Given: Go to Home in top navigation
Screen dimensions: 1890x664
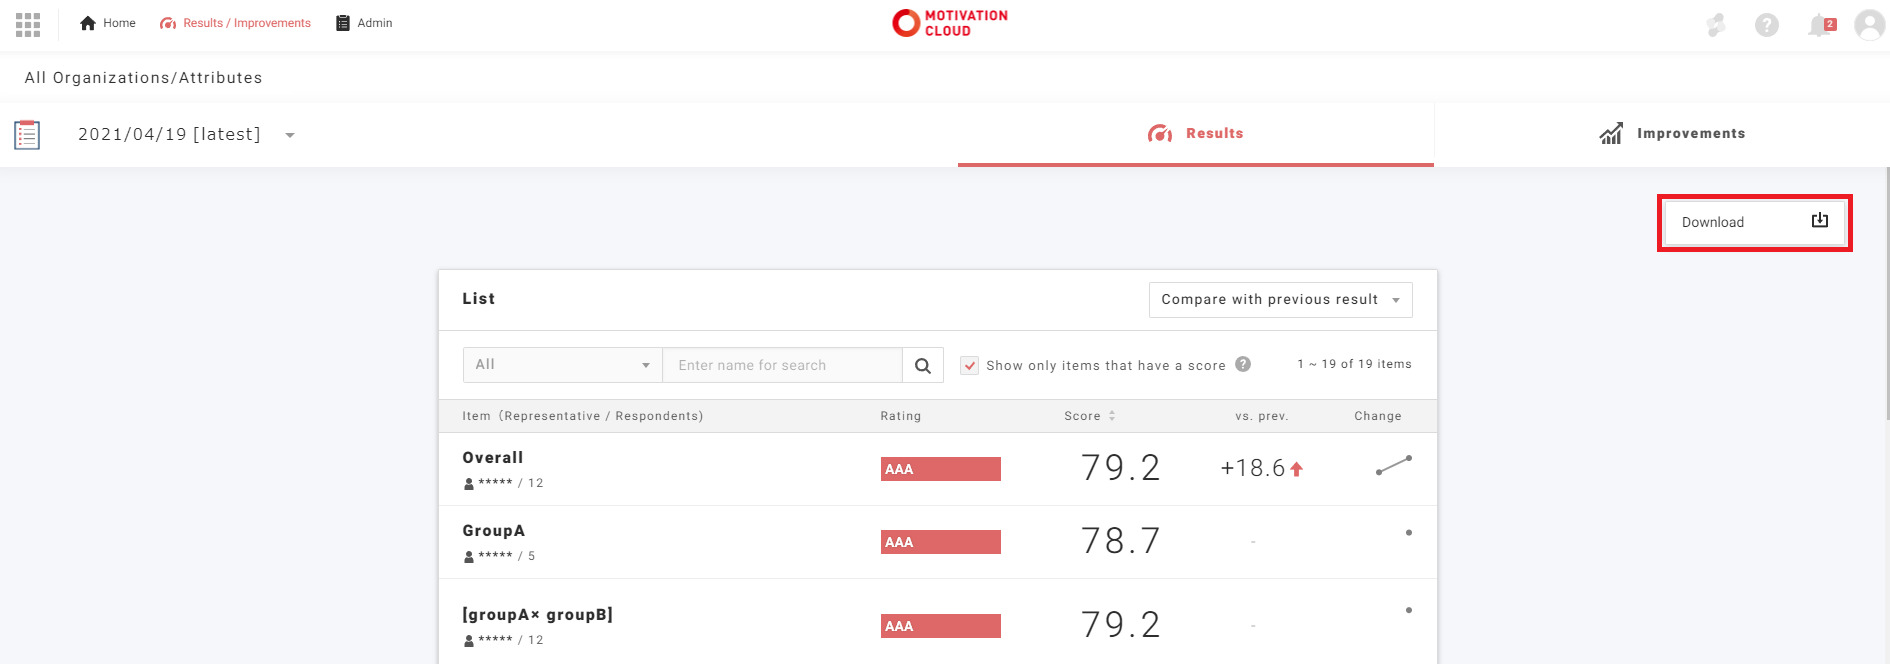Looking at the screenshot, I should (108, 23).
